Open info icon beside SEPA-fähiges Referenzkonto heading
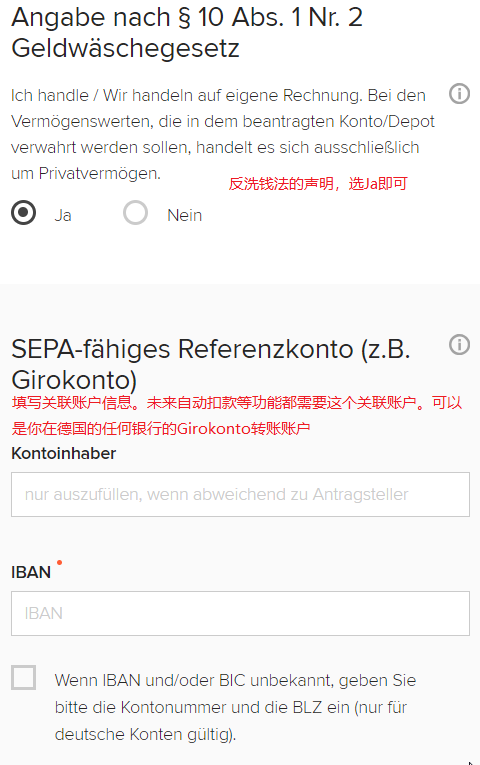Image resolution: width=480 pixels, height=765 pixels. coord(459,344)
